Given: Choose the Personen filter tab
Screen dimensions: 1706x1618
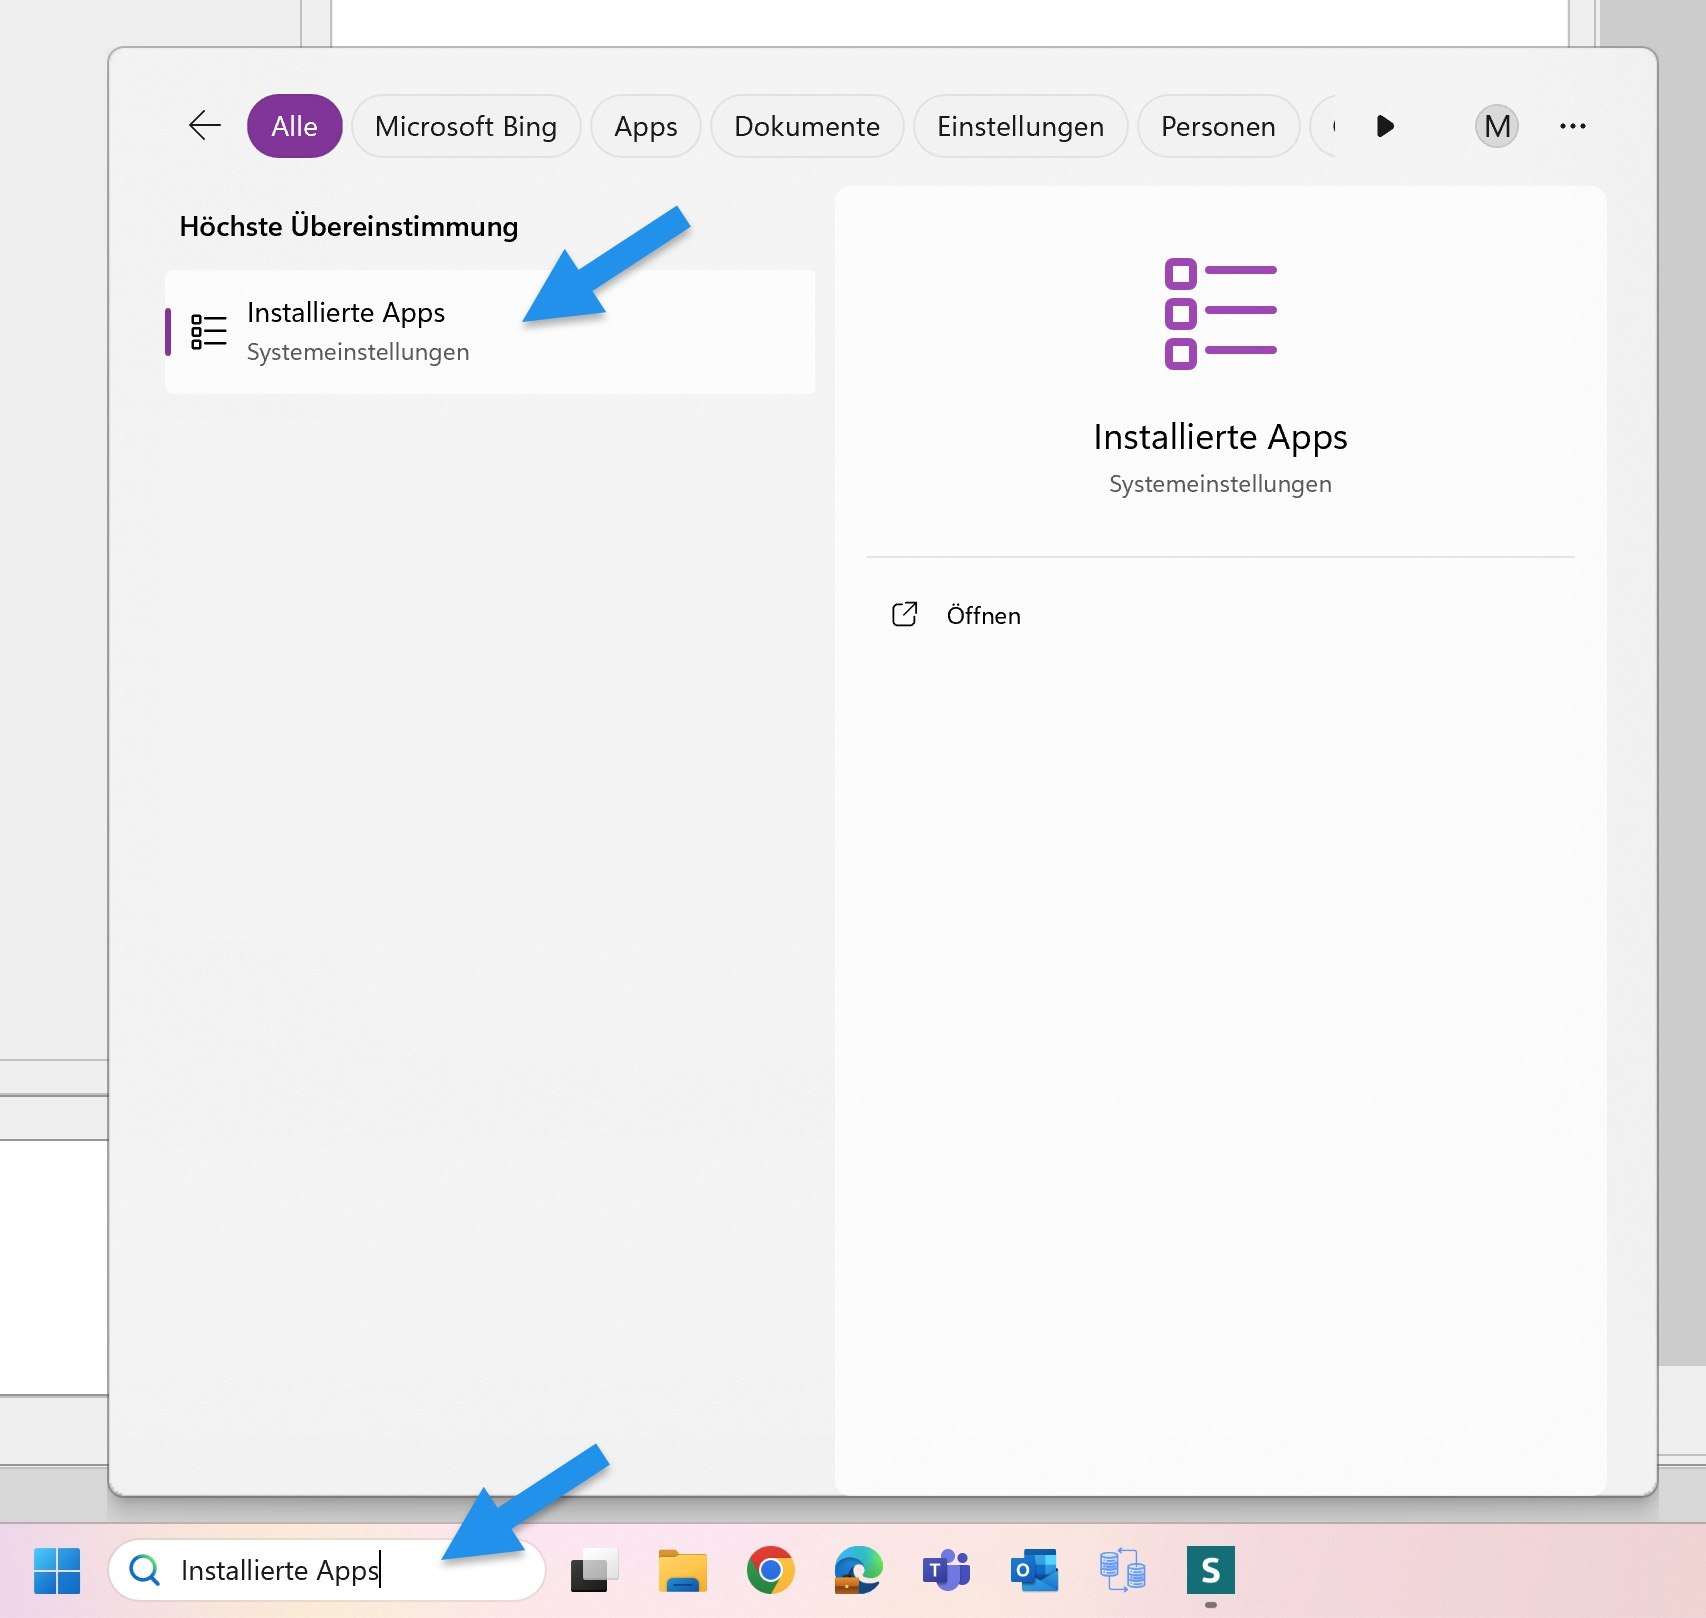Looking at the screenshot, I should tap(1217, 126).
